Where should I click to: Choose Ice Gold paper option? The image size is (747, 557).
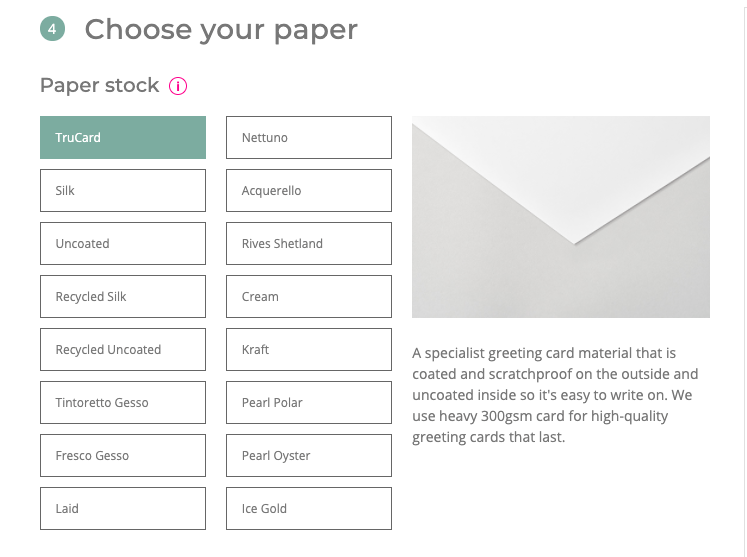point(309,508)
